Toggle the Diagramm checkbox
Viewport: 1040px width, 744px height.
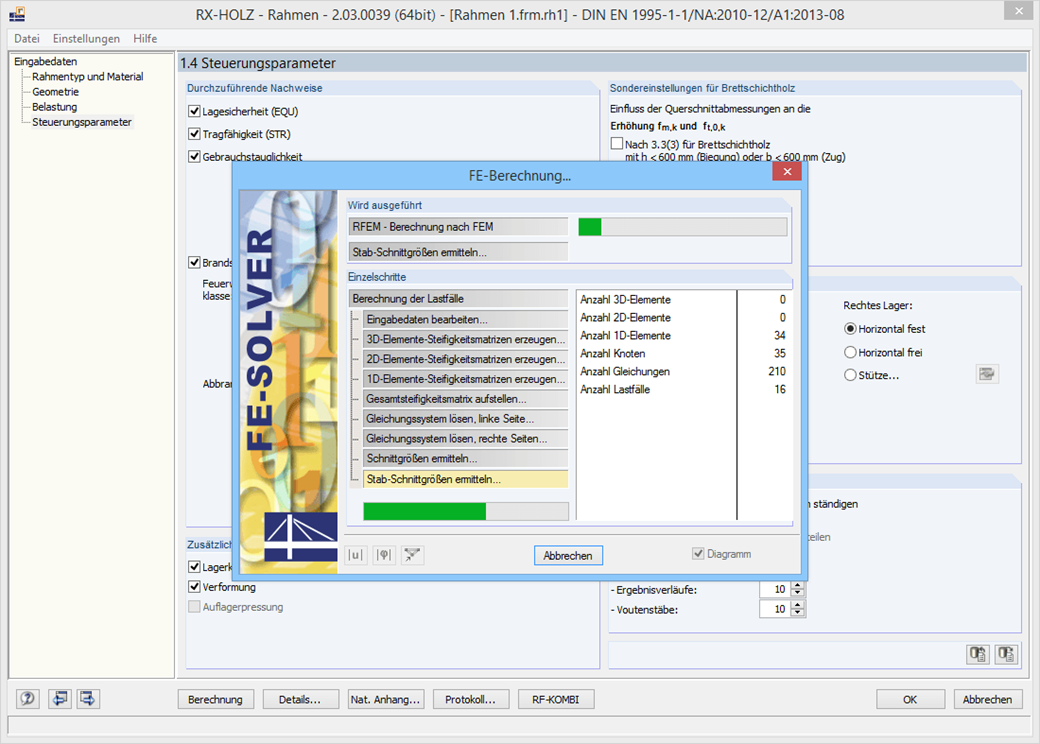698,553
